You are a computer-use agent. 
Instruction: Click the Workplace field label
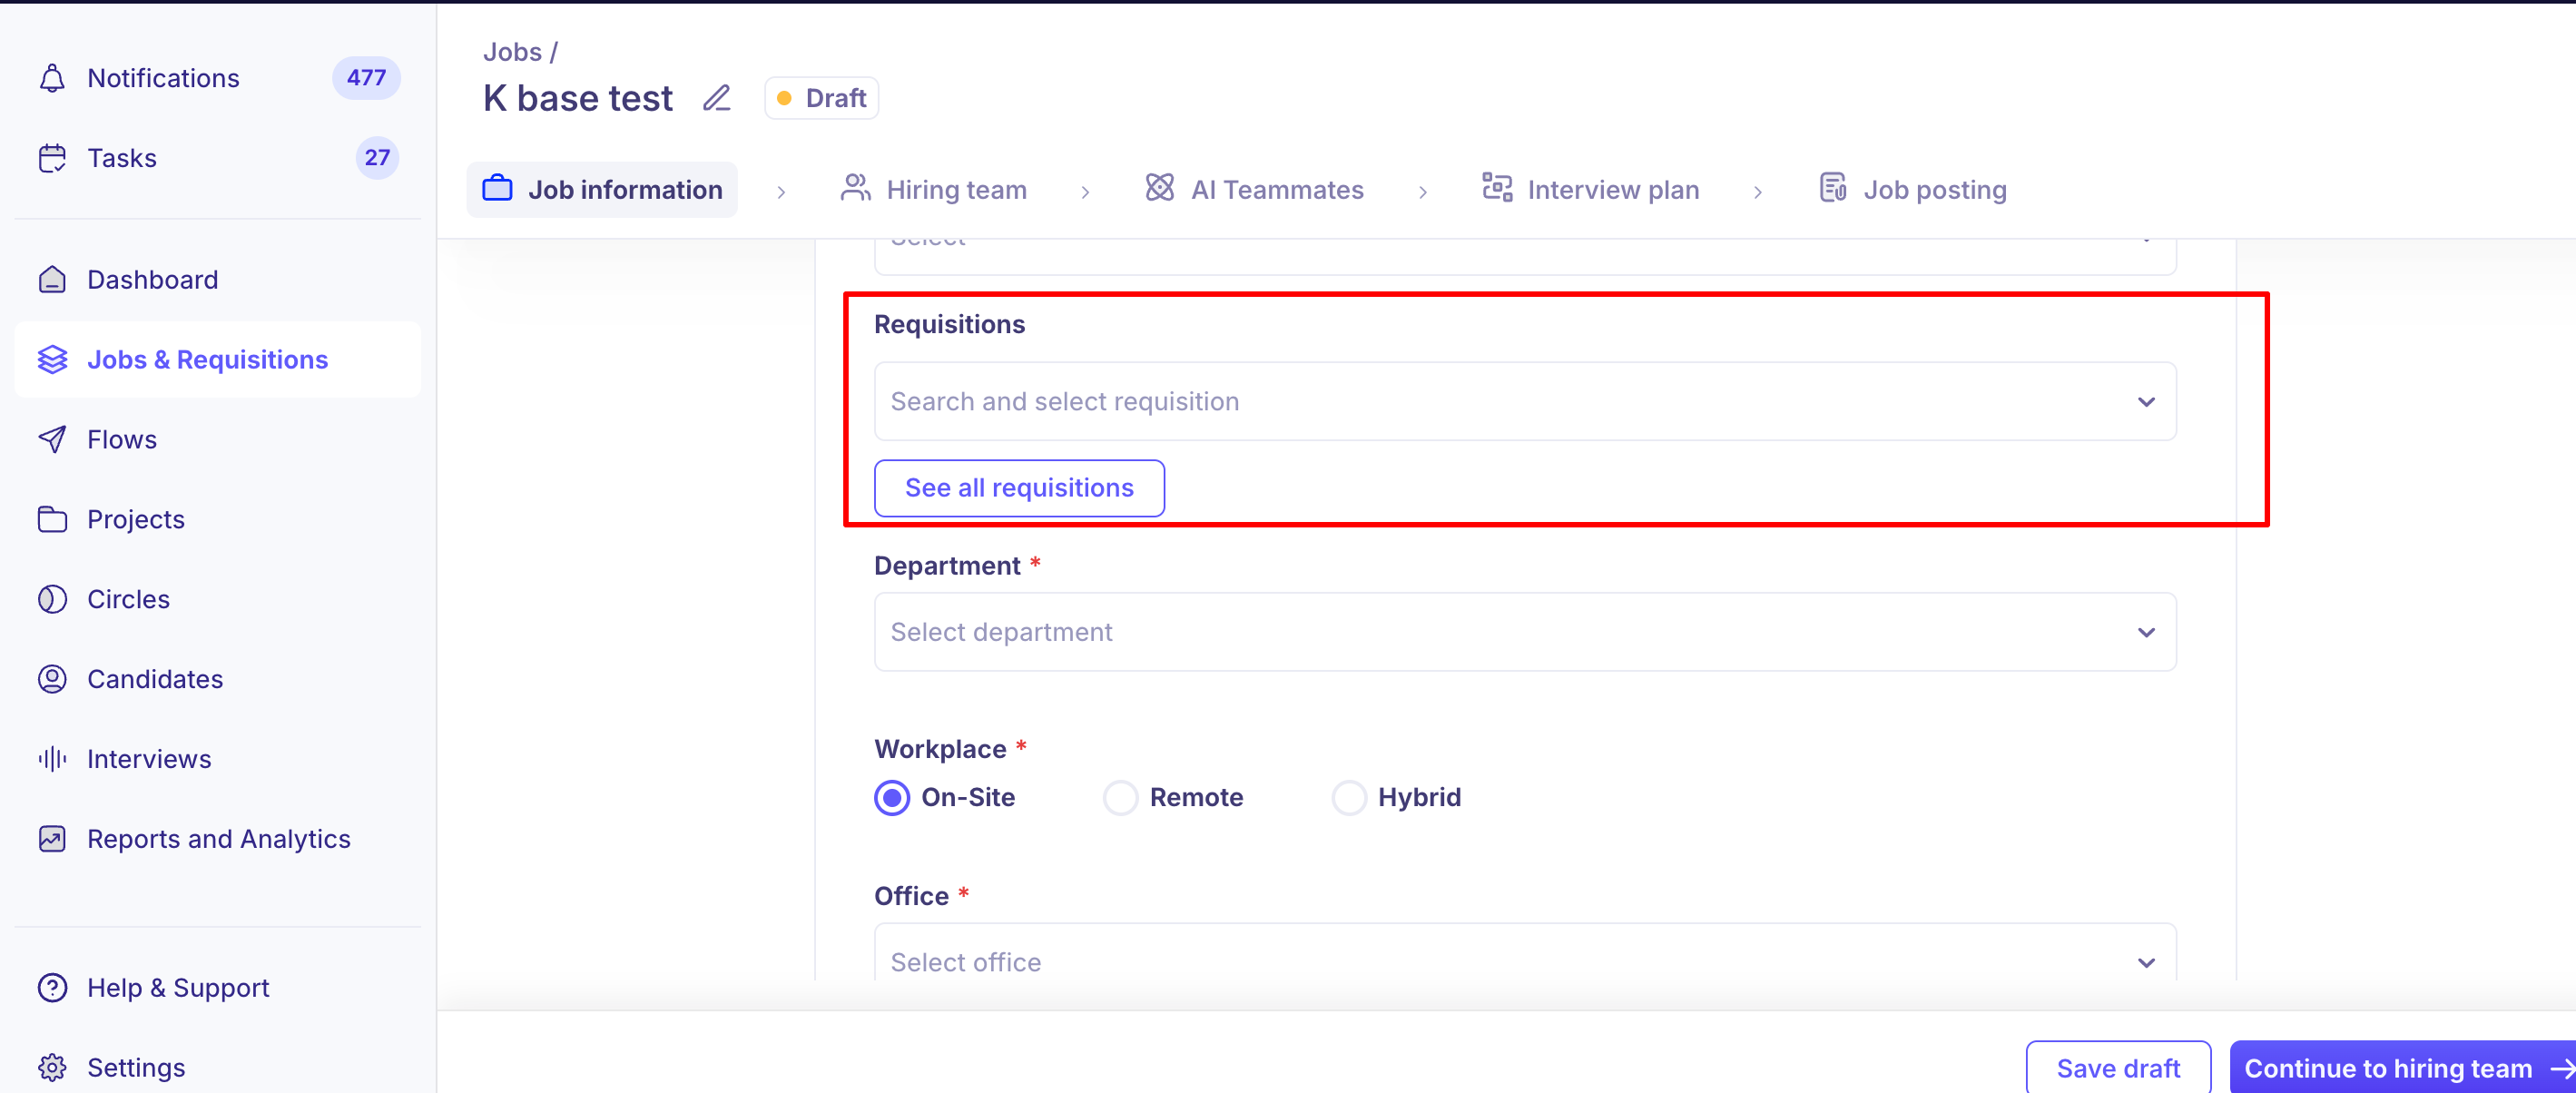tap(940, 749)
